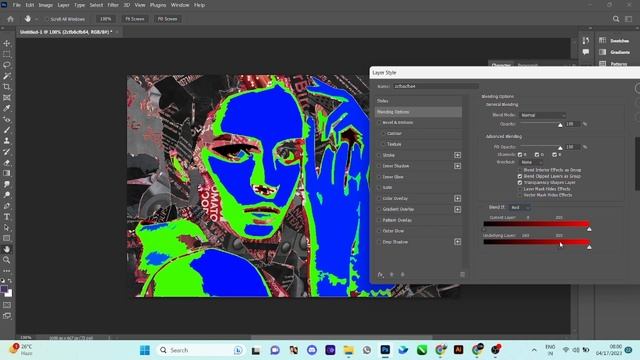Image resolution: width=640 pixels, height=360 pixels.
Task: Open the Comments panel speech-bubble icon
Action: tap(586, 52)
